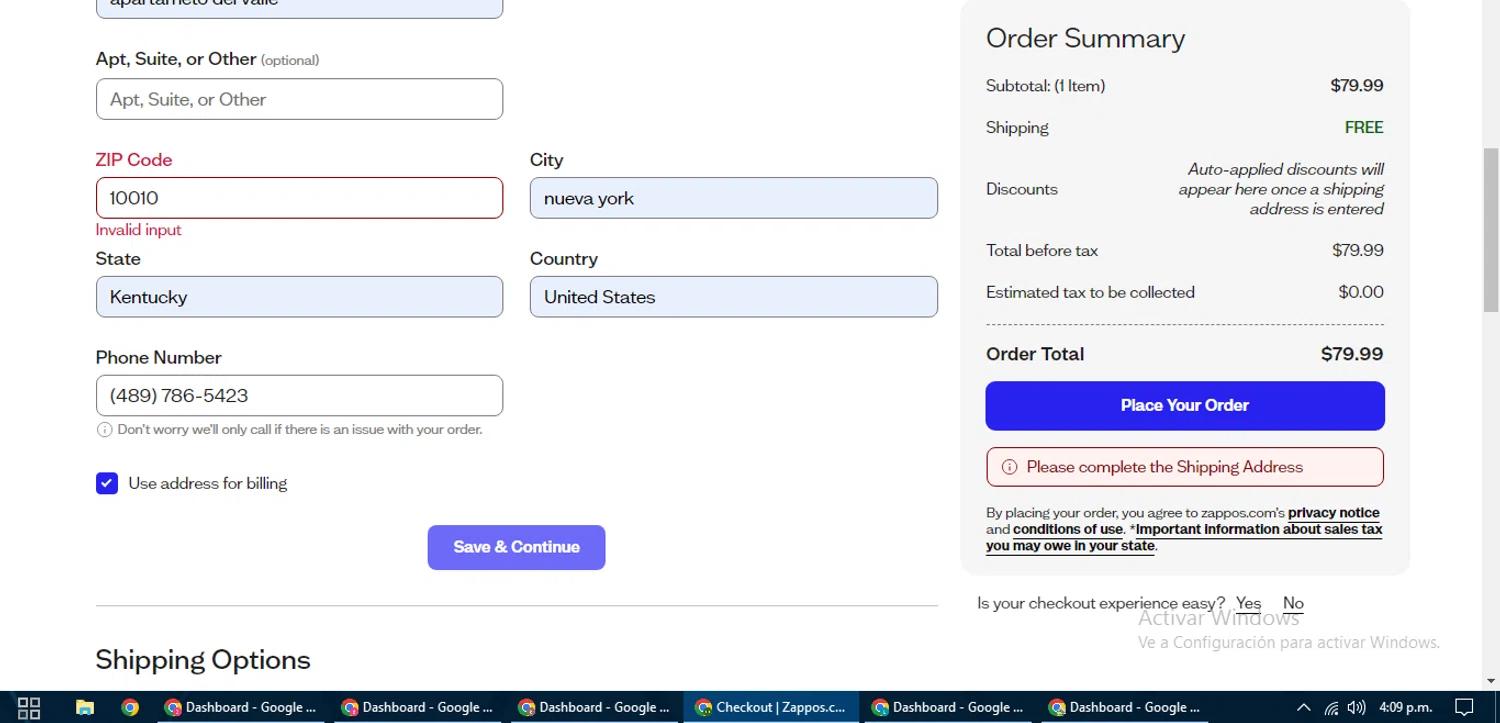This screenshot has height=723, width=1500.
Task: Click the City field containing nueva york
Action: 734,198
